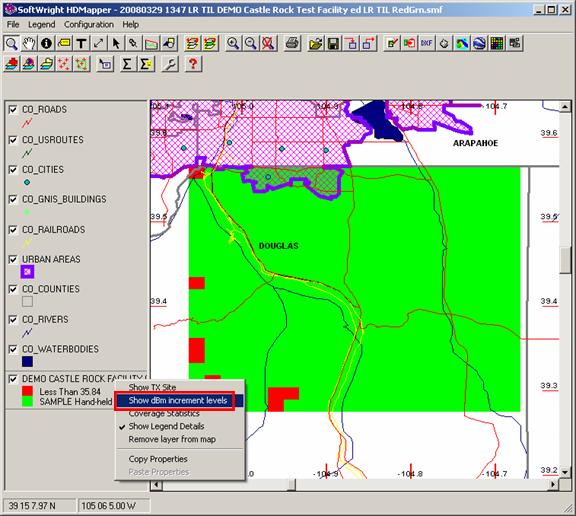Click the longitude readout 105 06 5.00 W
The height and width of the screenshot is (516, 576).
pos(114,506)
